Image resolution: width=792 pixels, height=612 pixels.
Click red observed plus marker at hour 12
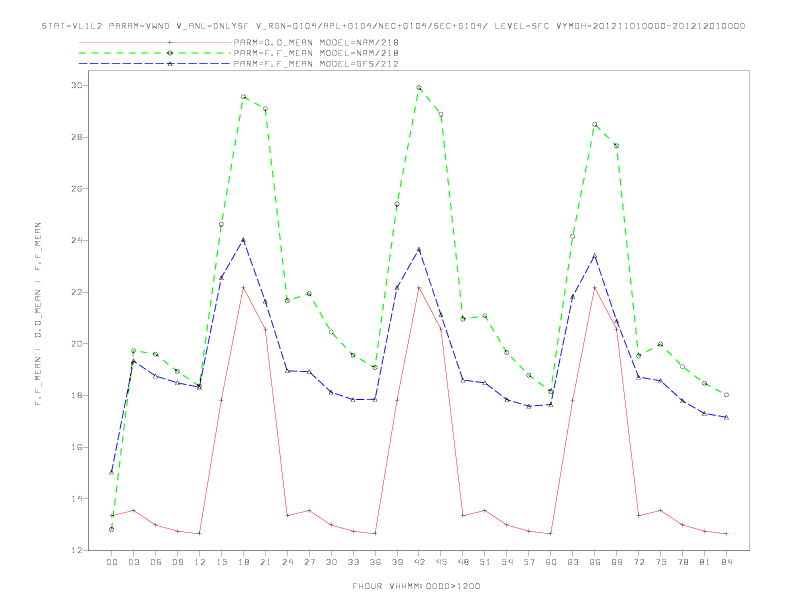[199, 534]
